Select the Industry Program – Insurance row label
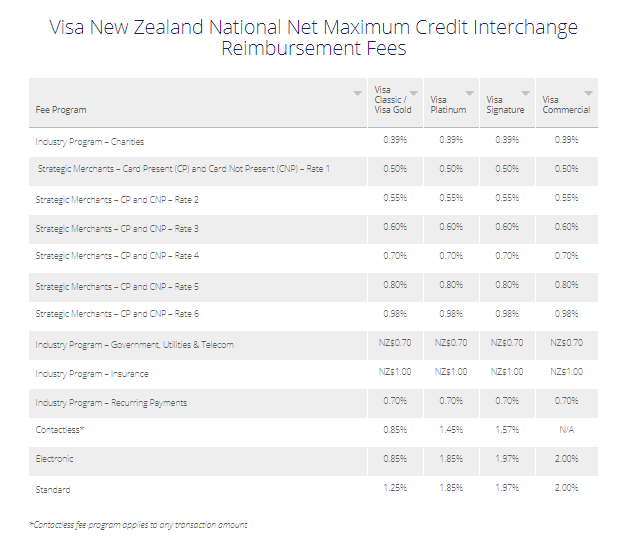This screenshot has width=643, height=542. [91, 373]
